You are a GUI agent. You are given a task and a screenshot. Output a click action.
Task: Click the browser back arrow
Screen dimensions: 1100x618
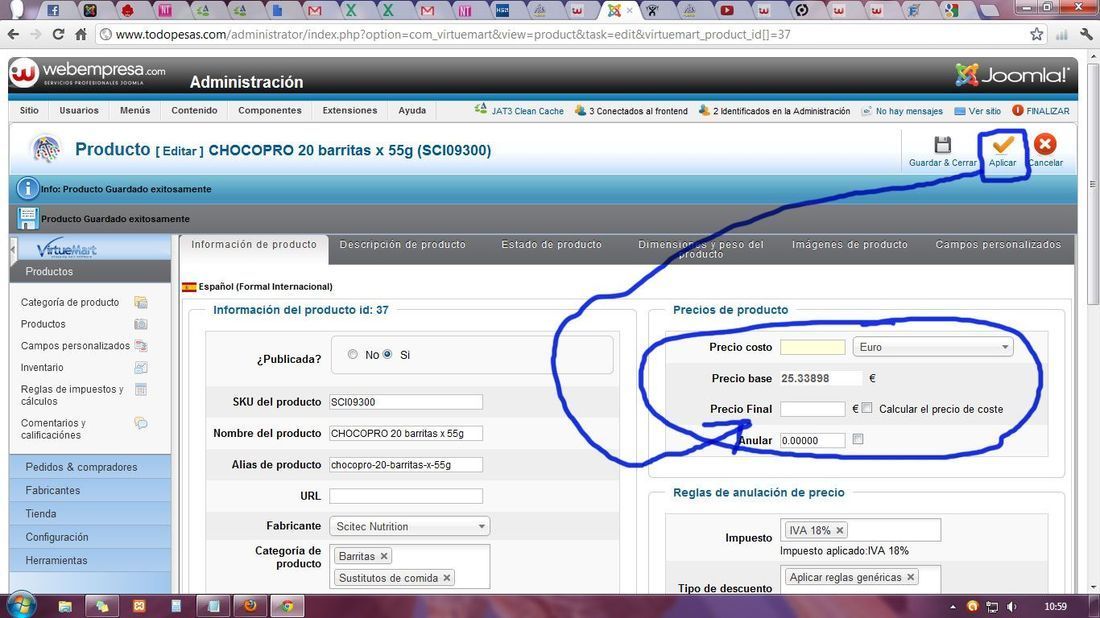pyautogui.click(x=13, y=34)
